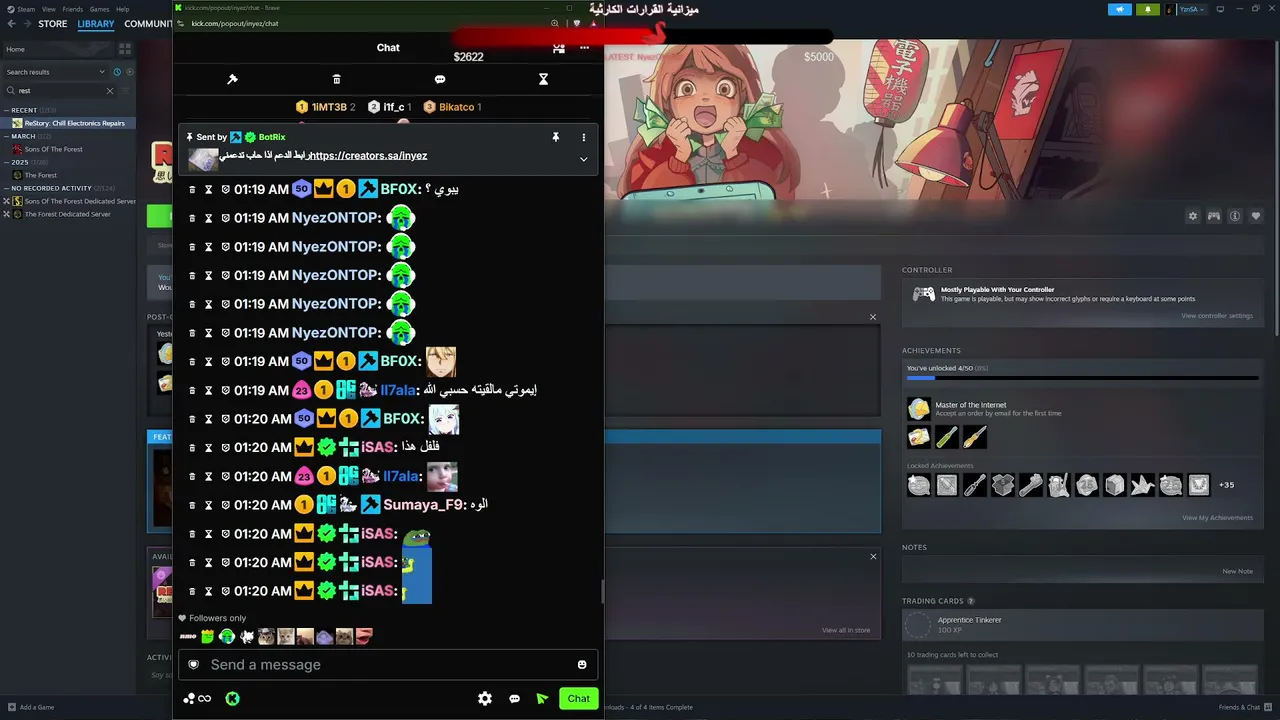Select The Forest Dedicated Server in library list
Screen dimensions: 1280x720
coord(68,214)
